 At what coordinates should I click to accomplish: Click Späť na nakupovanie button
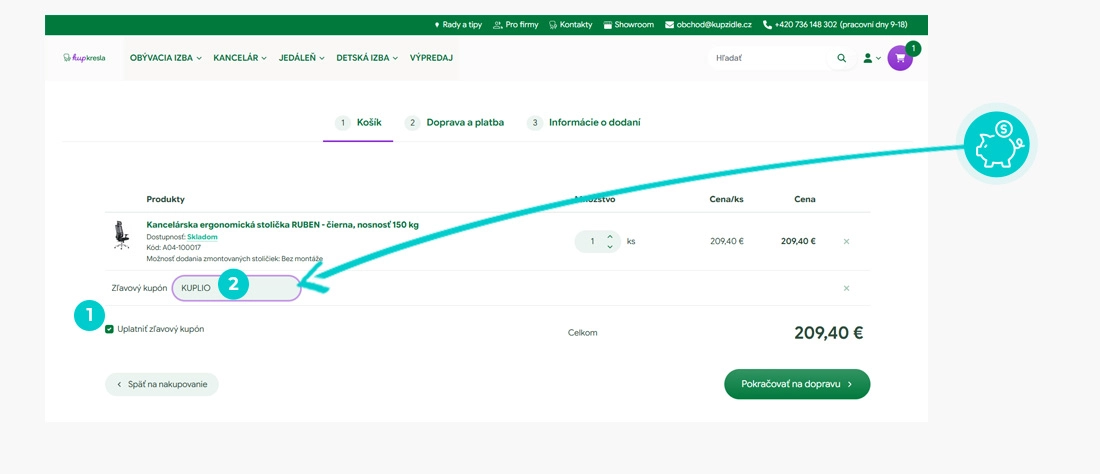coord(161,384)
